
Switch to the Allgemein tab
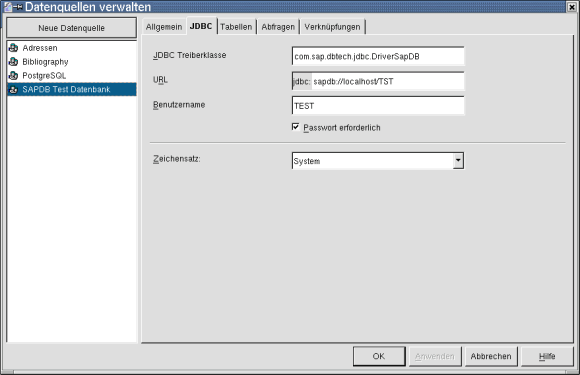click(164, 27)
